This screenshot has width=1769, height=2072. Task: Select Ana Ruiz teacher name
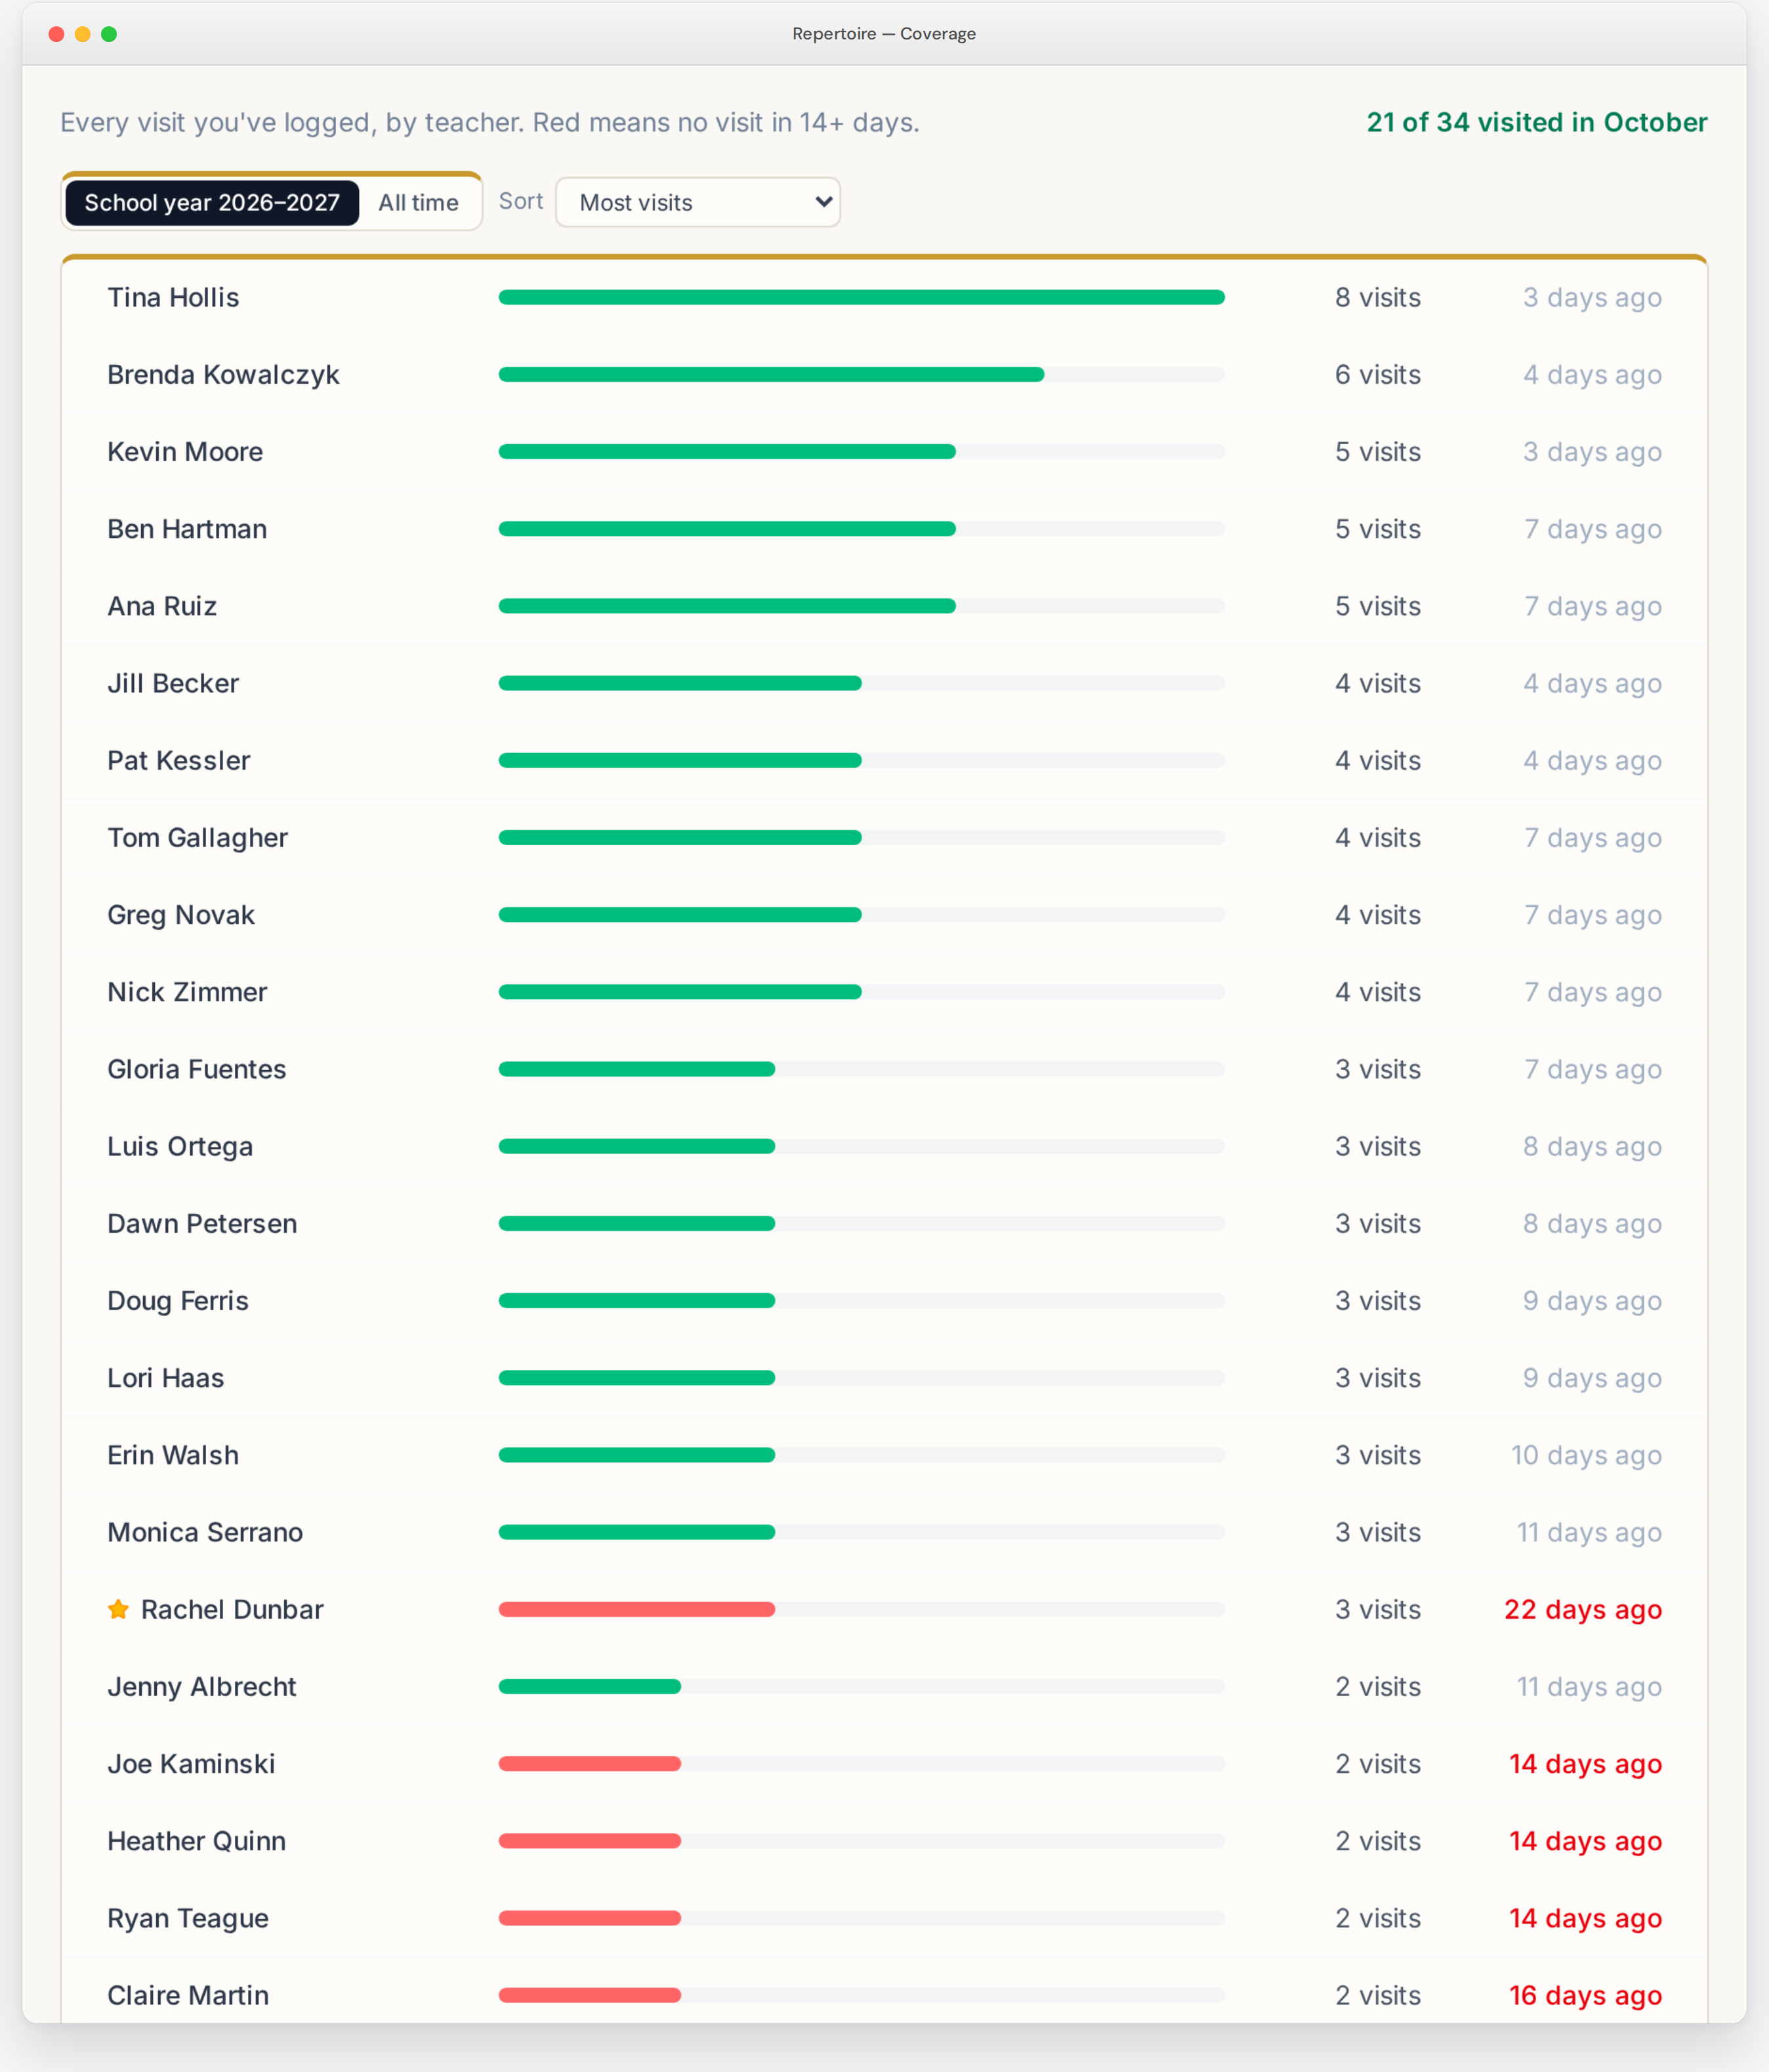pos(162,606)
